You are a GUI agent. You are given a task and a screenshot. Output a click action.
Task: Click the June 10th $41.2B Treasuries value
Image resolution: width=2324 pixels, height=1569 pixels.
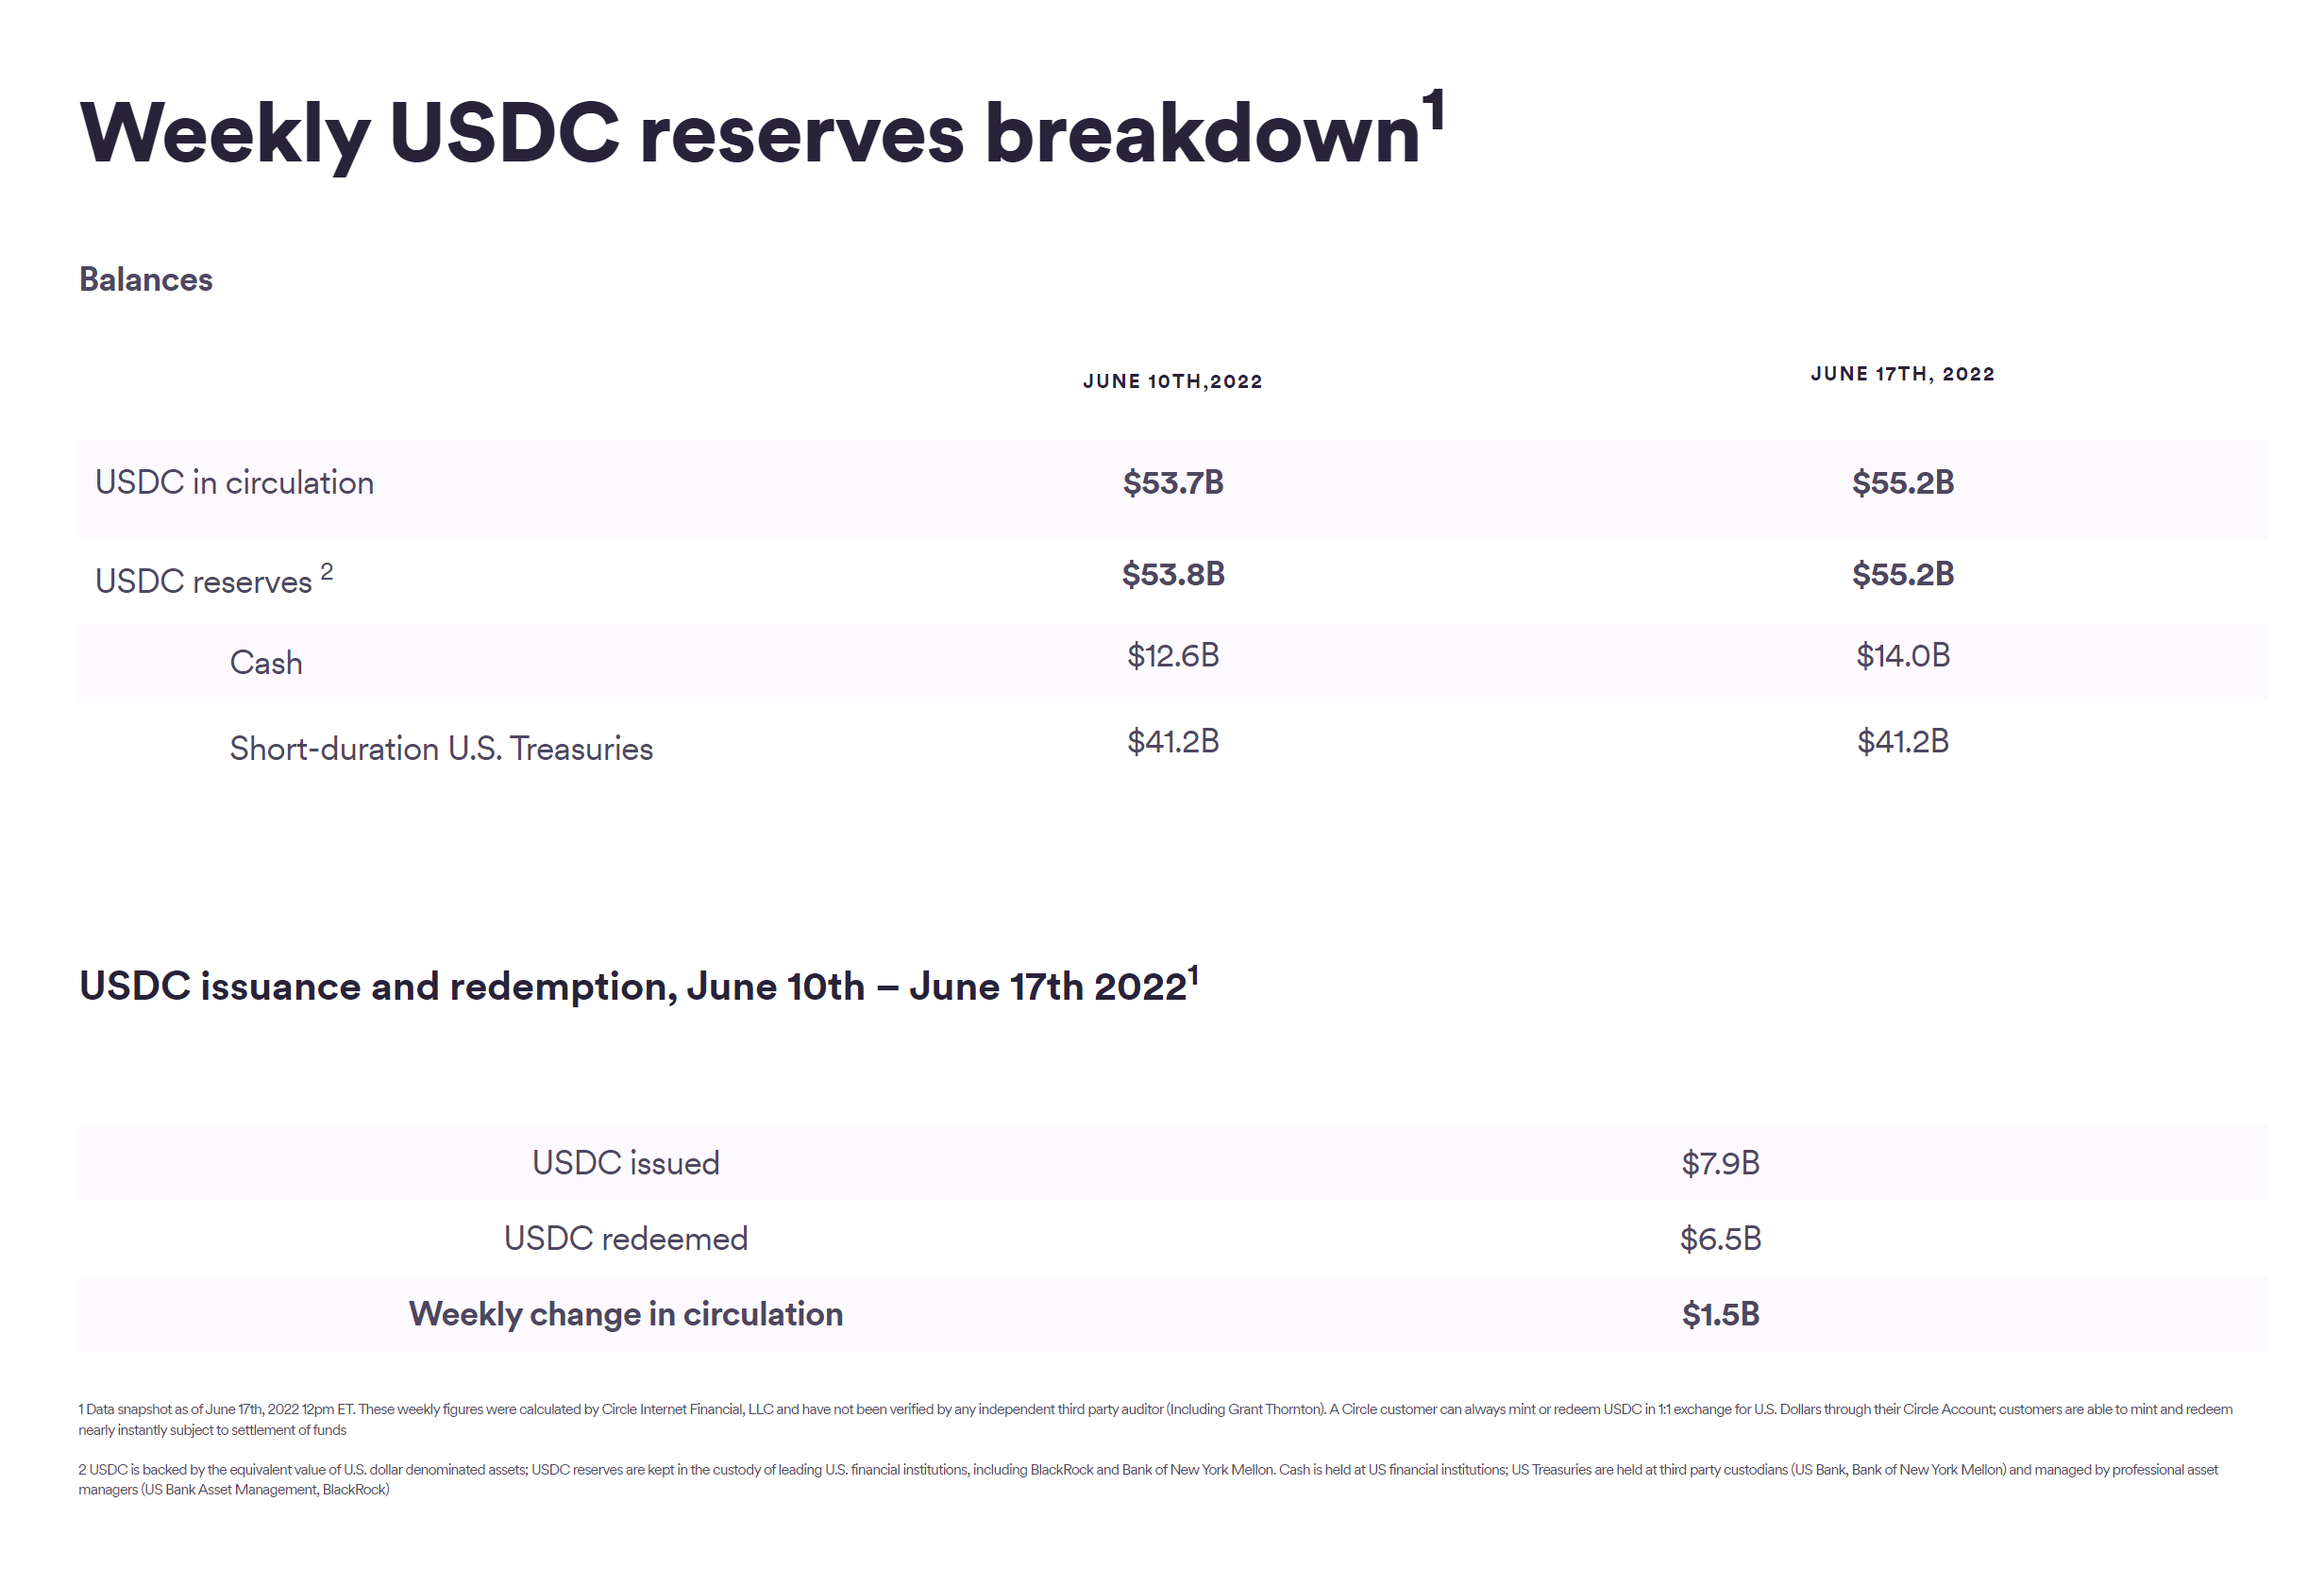point(1173,742)
